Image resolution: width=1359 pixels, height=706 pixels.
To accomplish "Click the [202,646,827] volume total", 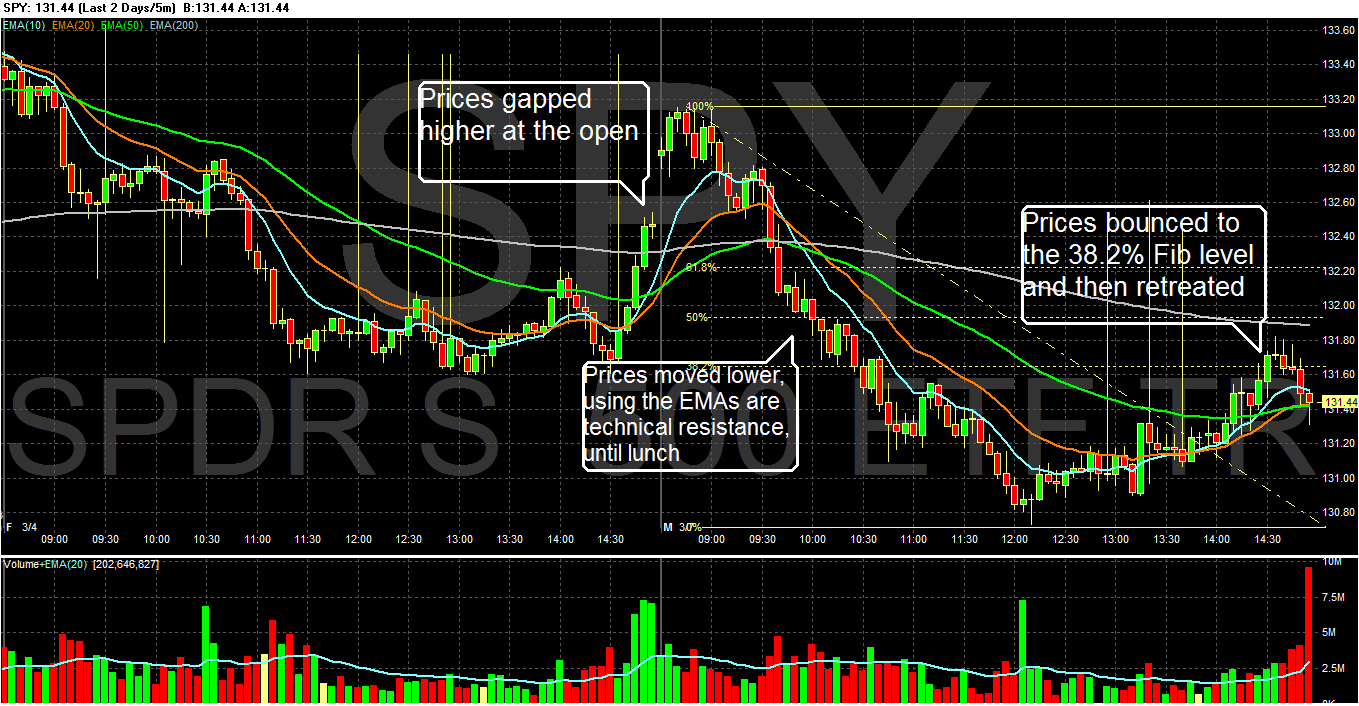I will pos(125,564).
